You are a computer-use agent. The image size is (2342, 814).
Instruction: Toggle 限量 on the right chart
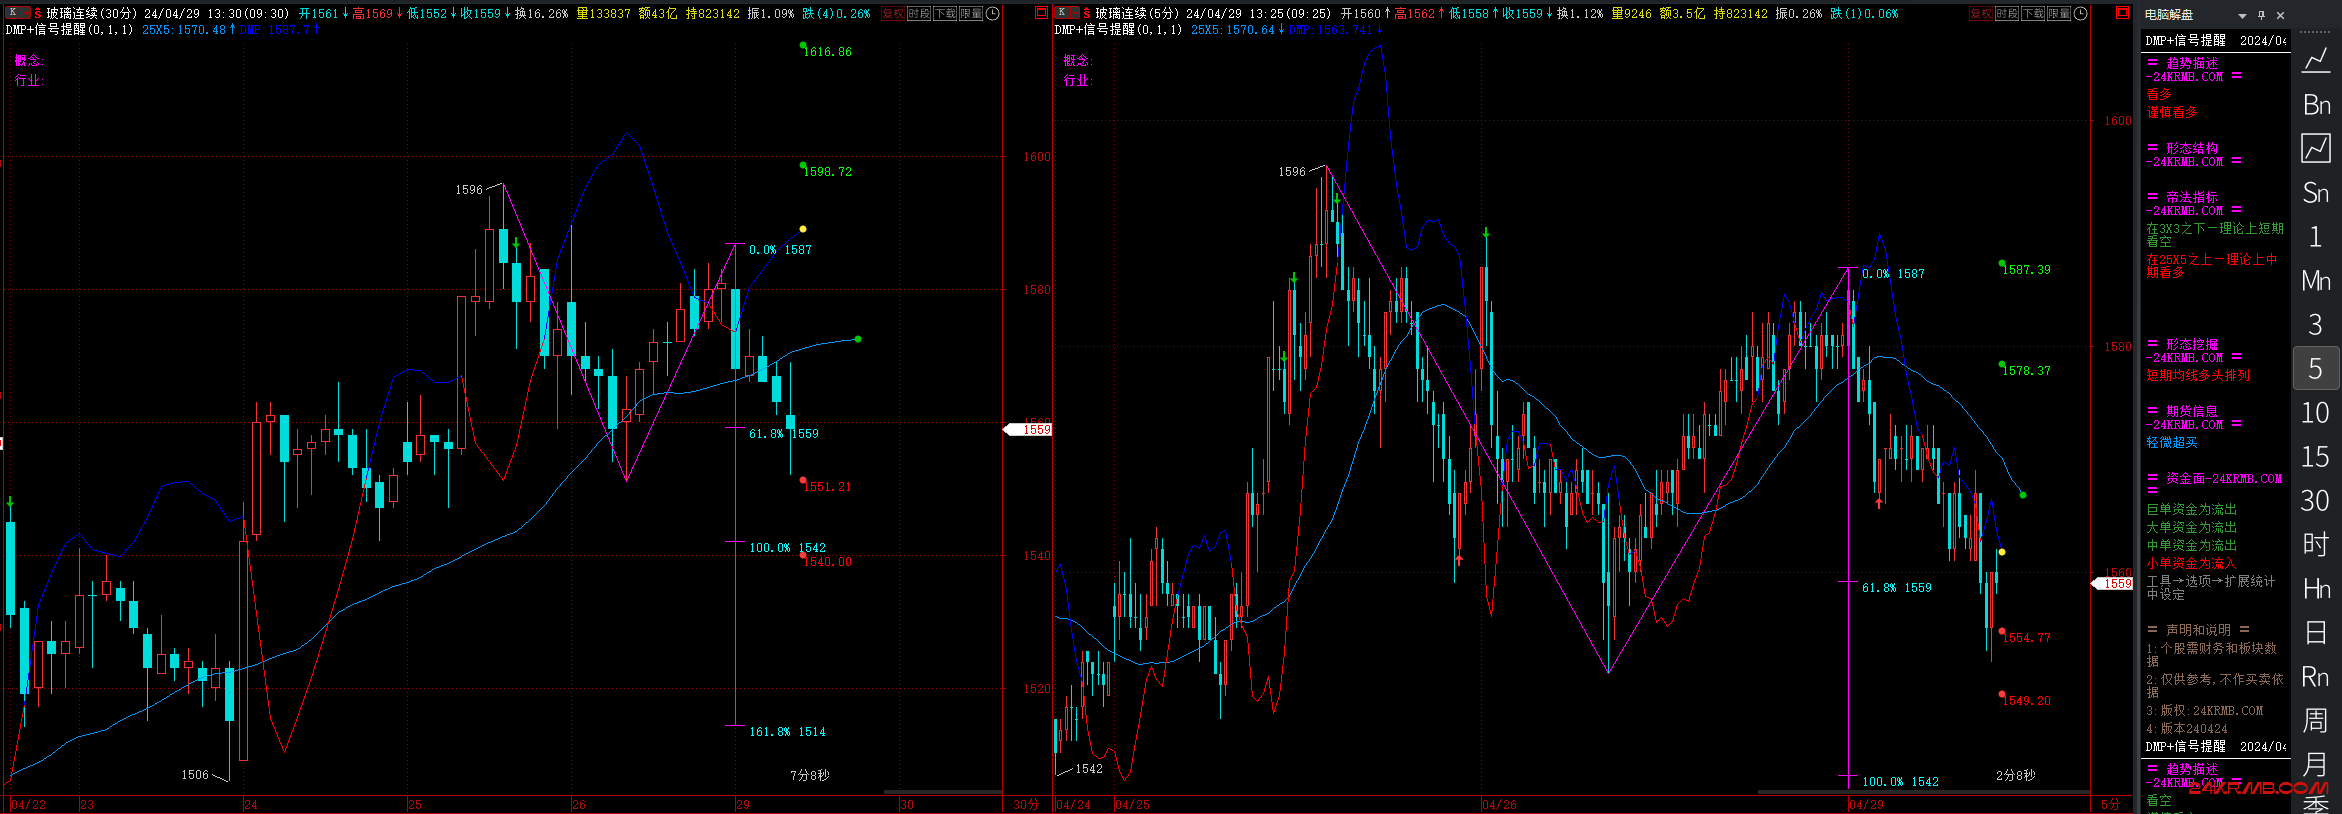pos(2059,13)
